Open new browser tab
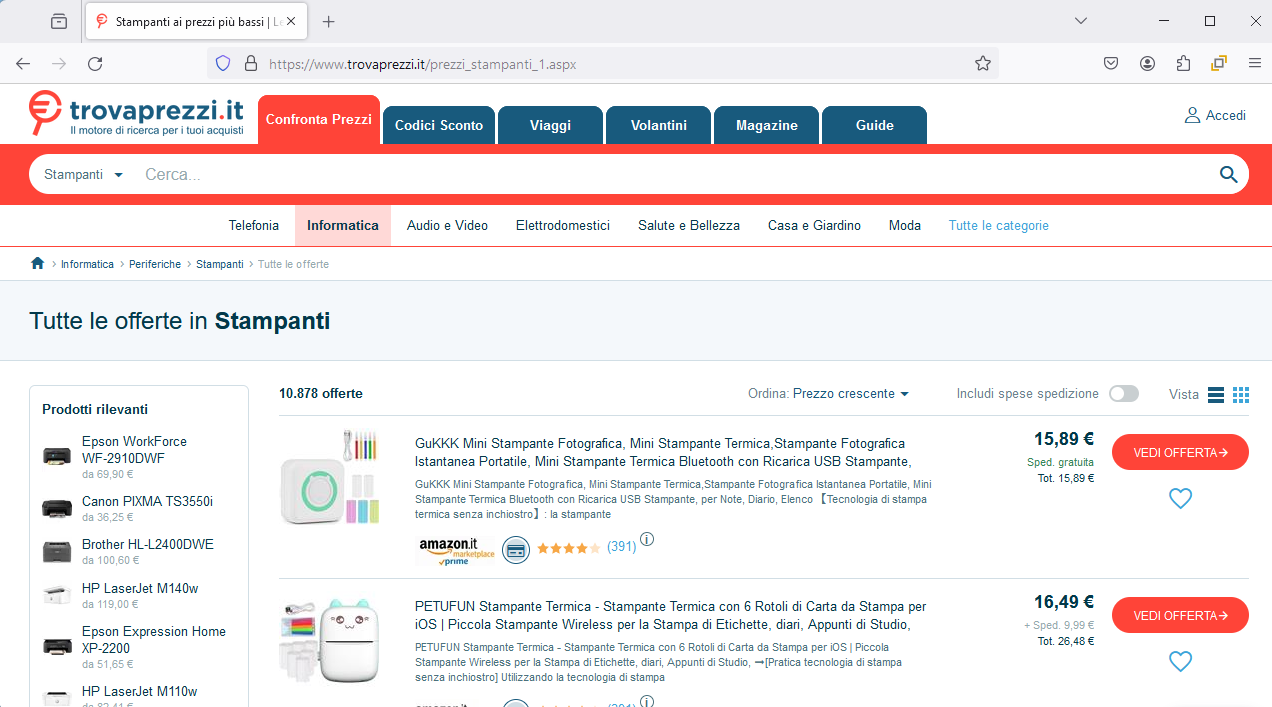Image resolution: width=1272 pixels, height=707 pixels. pos(329,21)
